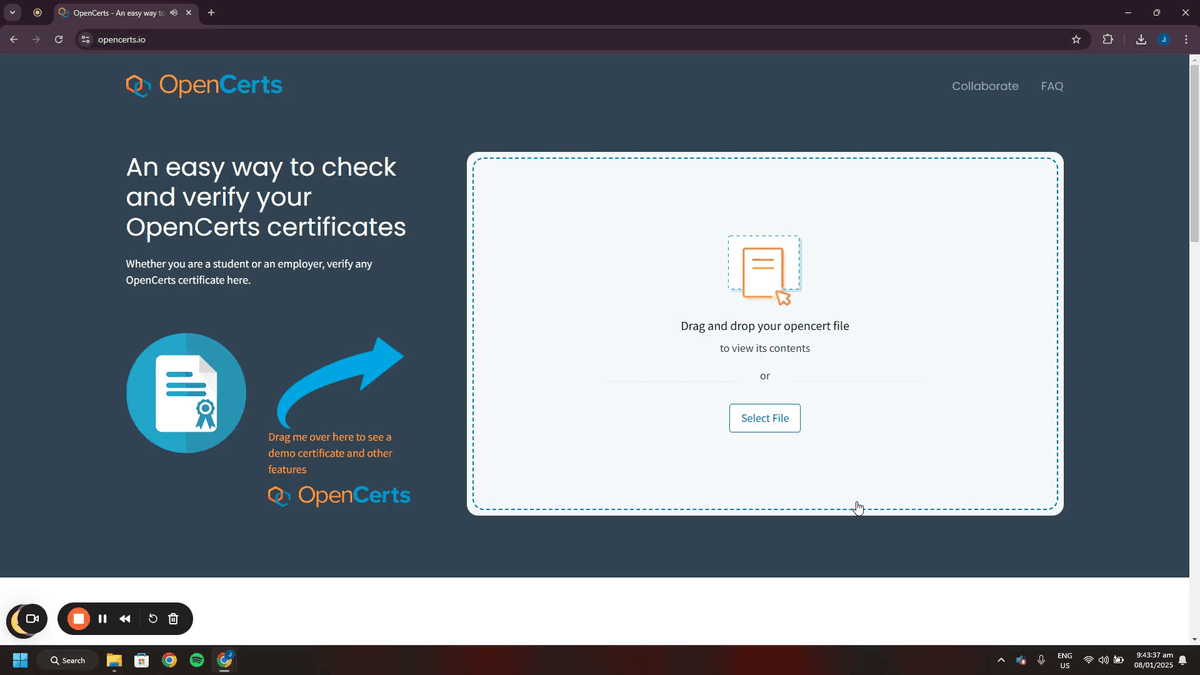
Task: Open the clock and calendar flyout
Action: (x=1154, y=660)
